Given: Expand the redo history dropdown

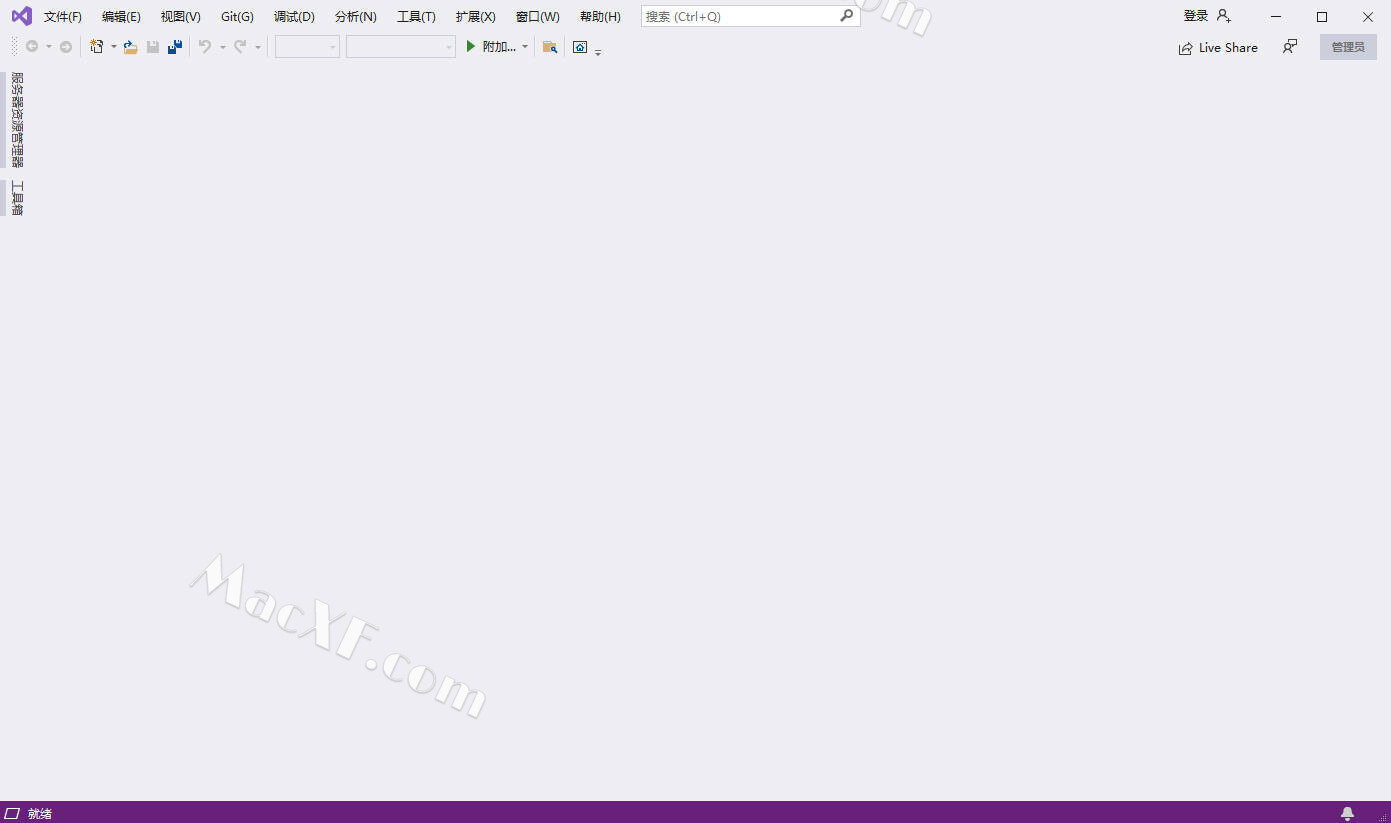Looking at the screenshot, I should point(257,47).
